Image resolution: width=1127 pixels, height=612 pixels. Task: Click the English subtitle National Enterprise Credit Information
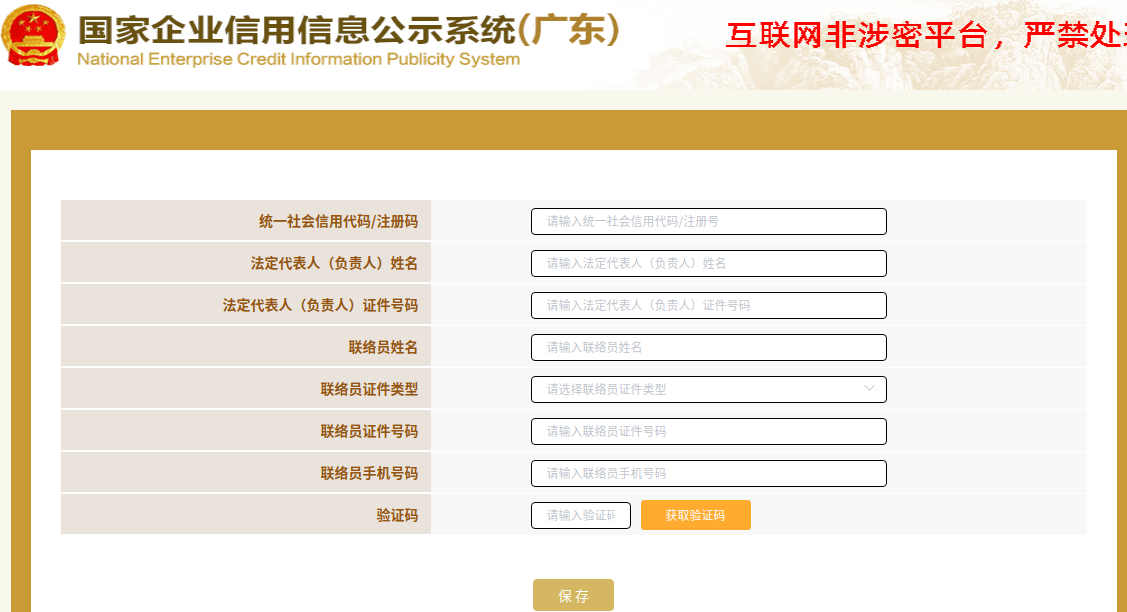(298, 59)
